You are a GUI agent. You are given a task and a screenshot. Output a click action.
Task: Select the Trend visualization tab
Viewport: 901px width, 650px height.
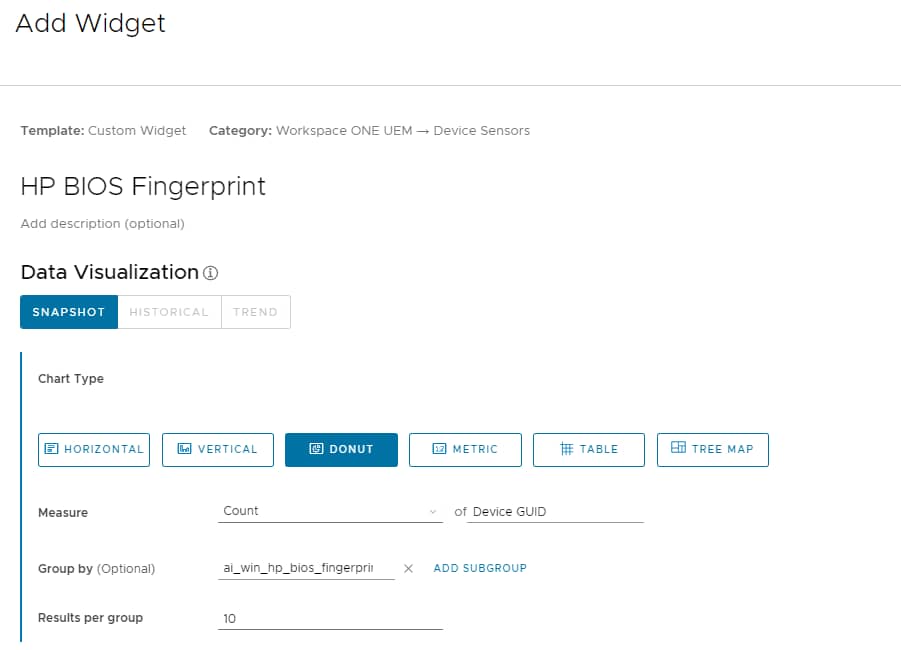pyautogui.click(x=255, y=312)
